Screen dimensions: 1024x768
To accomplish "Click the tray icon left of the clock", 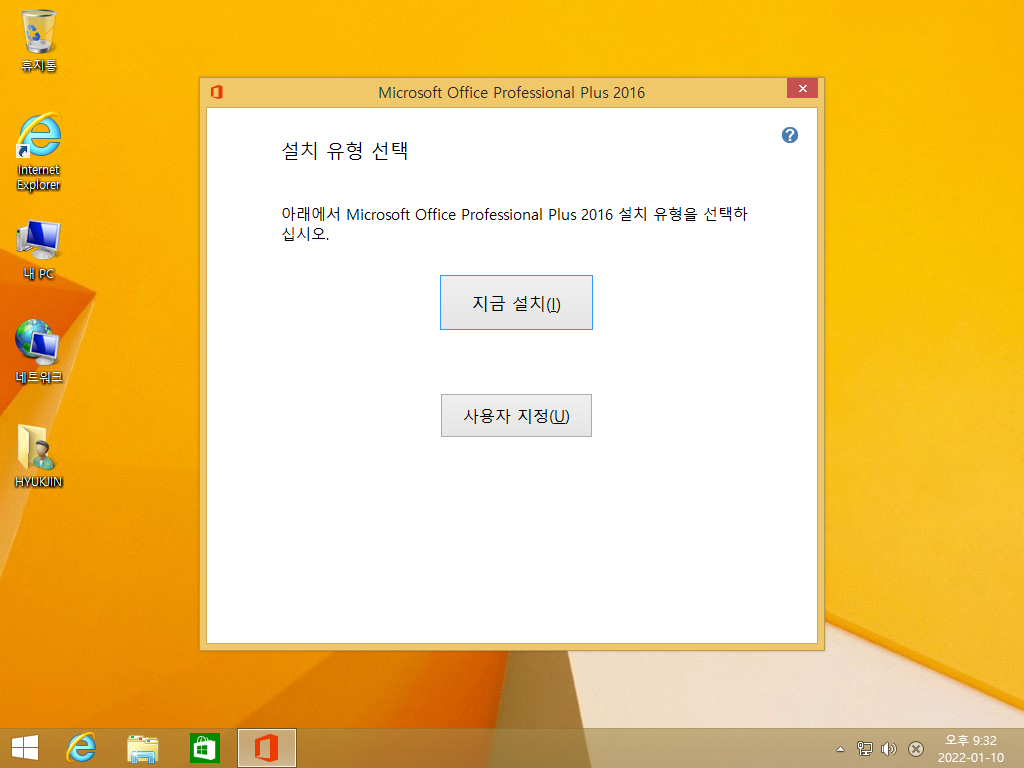I will tap(916, 748).
